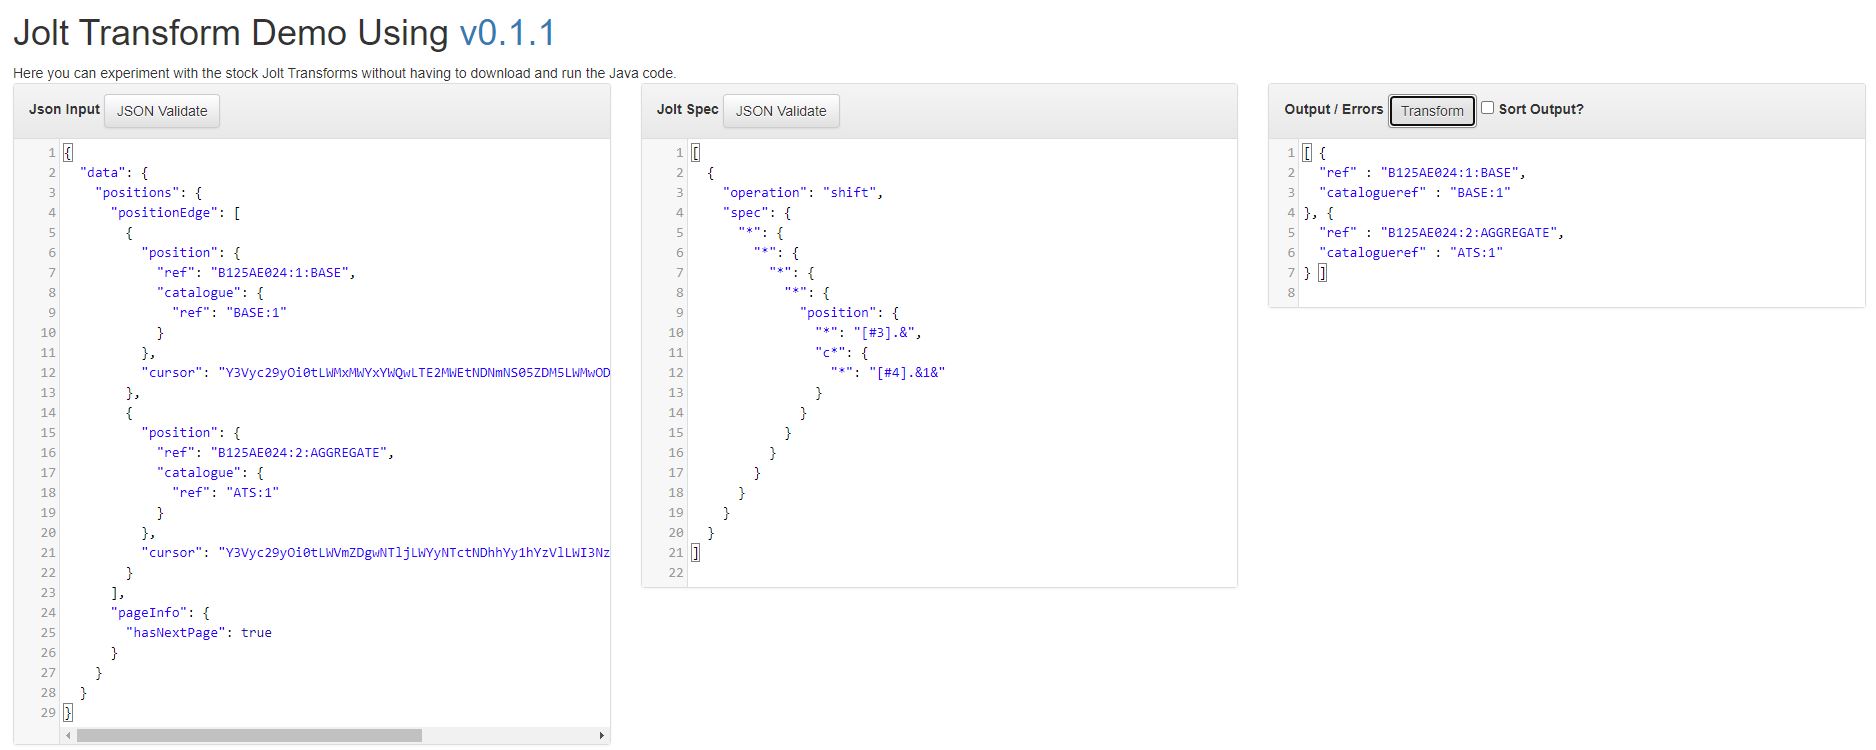Screen dimensions: 1876x750
Task: Click line number 22 in Jolt Spec gutter
Action: pos(676,572)
